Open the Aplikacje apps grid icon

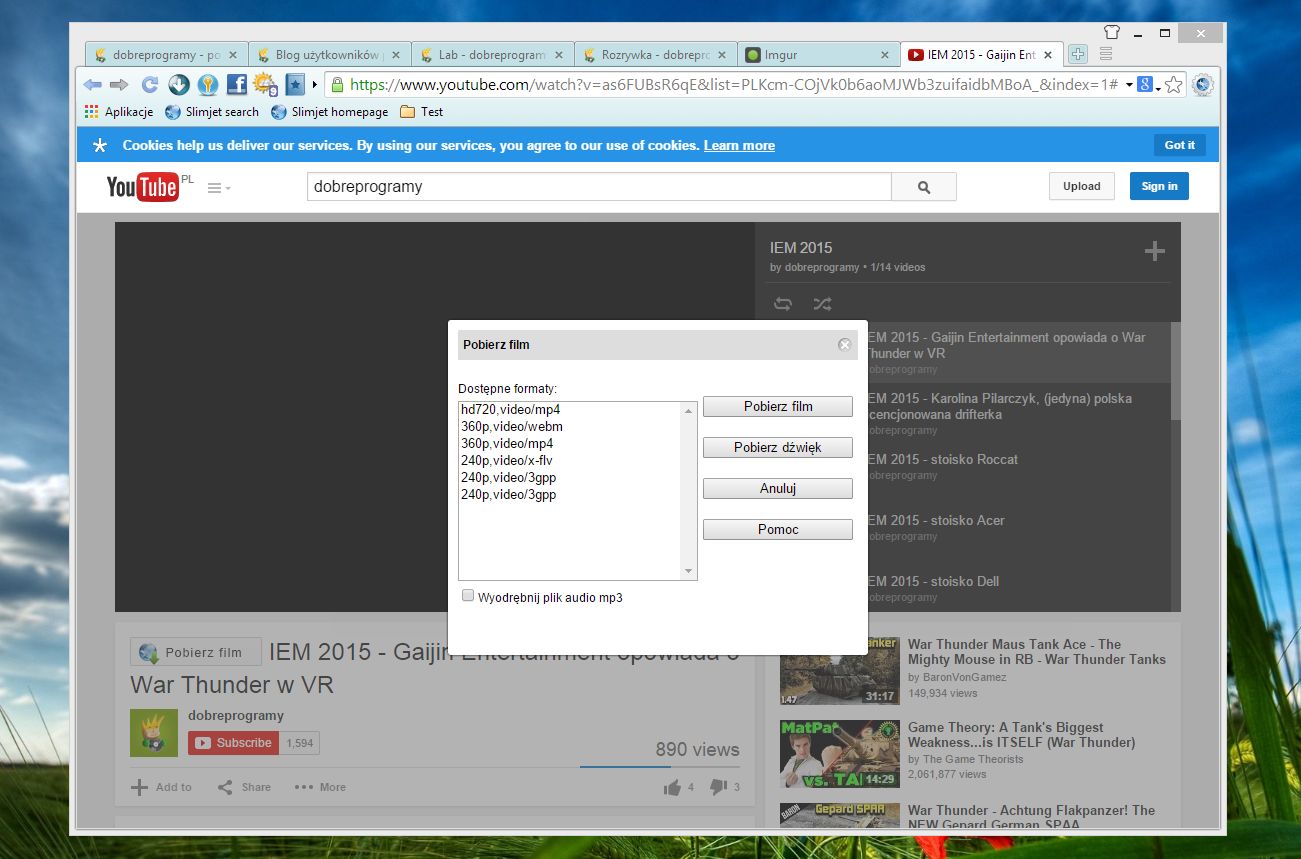click(92, 112)
